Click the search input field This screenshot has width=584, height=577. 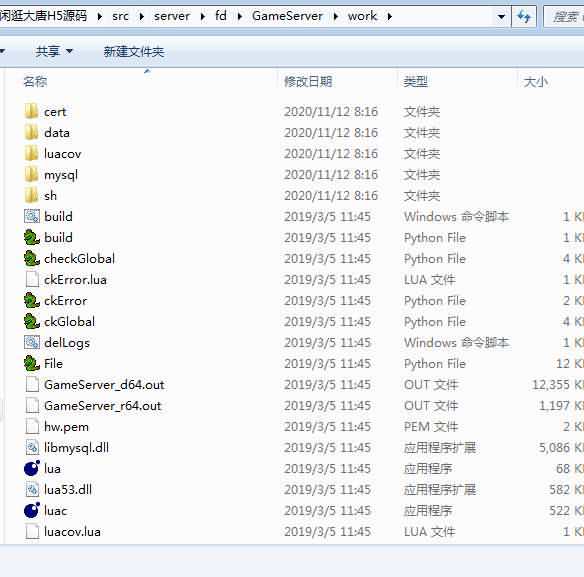[x=564, y=16]
